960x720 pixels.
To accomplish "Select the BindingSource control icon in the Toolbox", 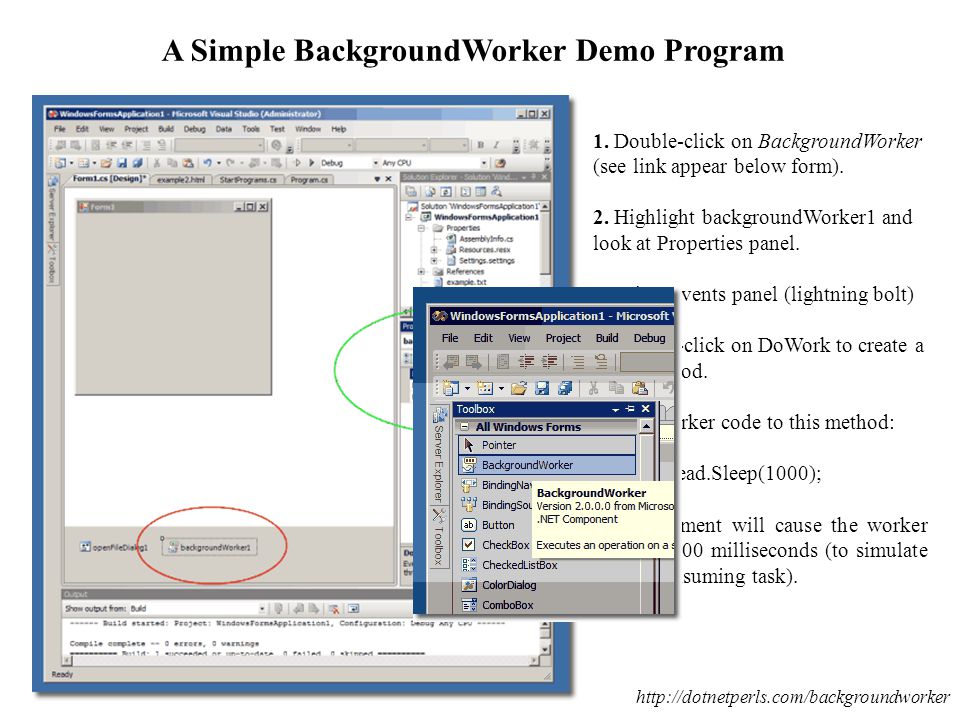I will (469, 505).
